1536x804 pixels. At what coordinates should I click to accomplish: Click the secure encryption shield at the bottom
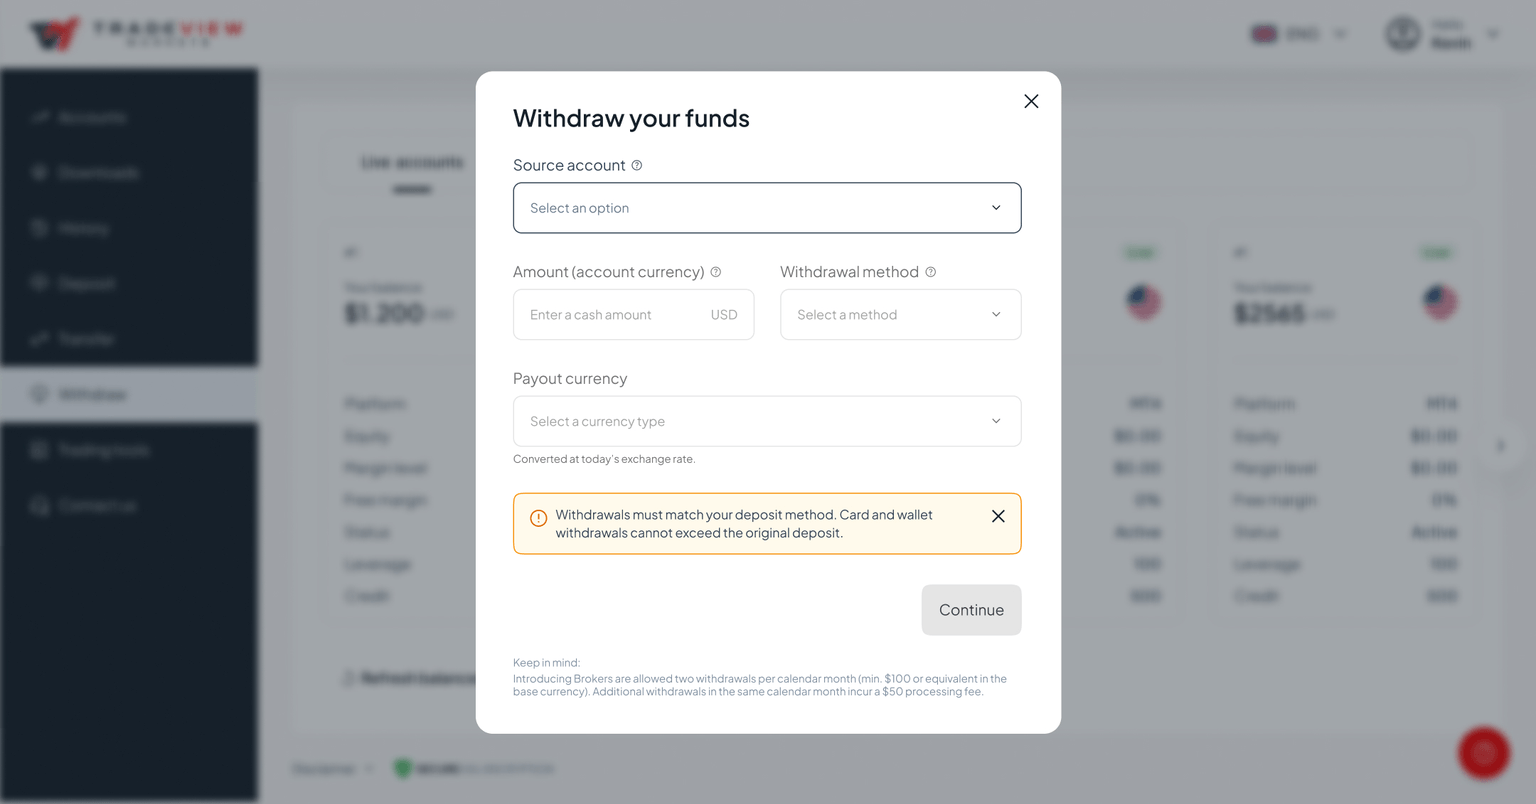coord(403,768)
